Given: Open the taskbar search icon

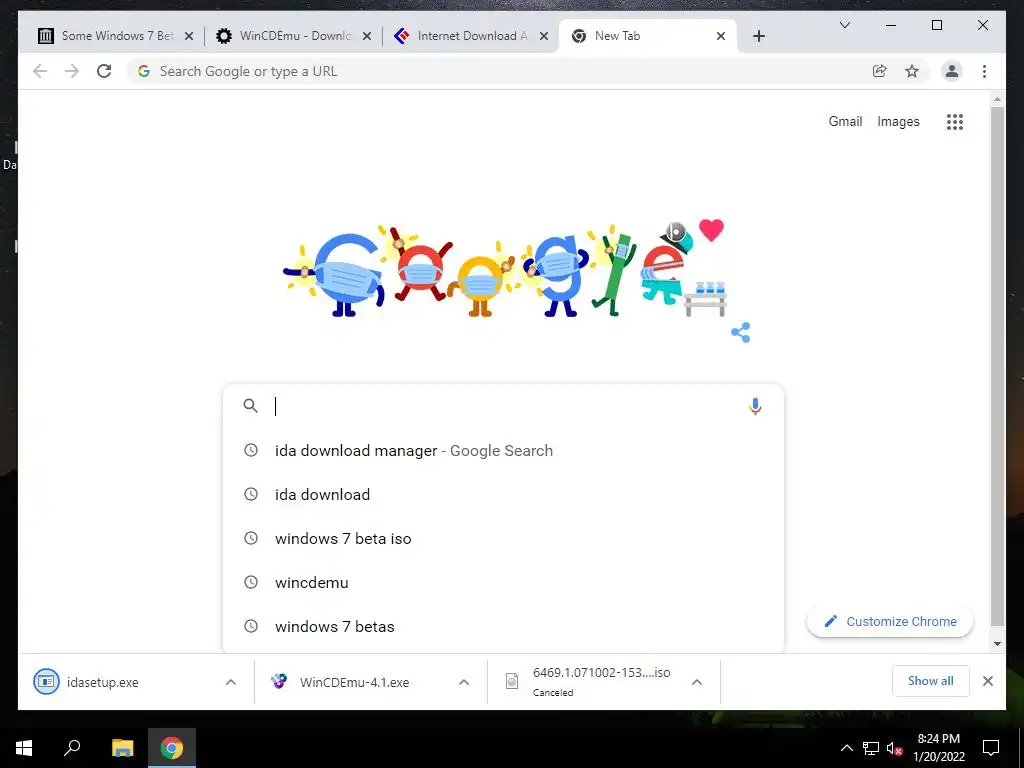Looking at the screenshot, I should pos(72,748).
